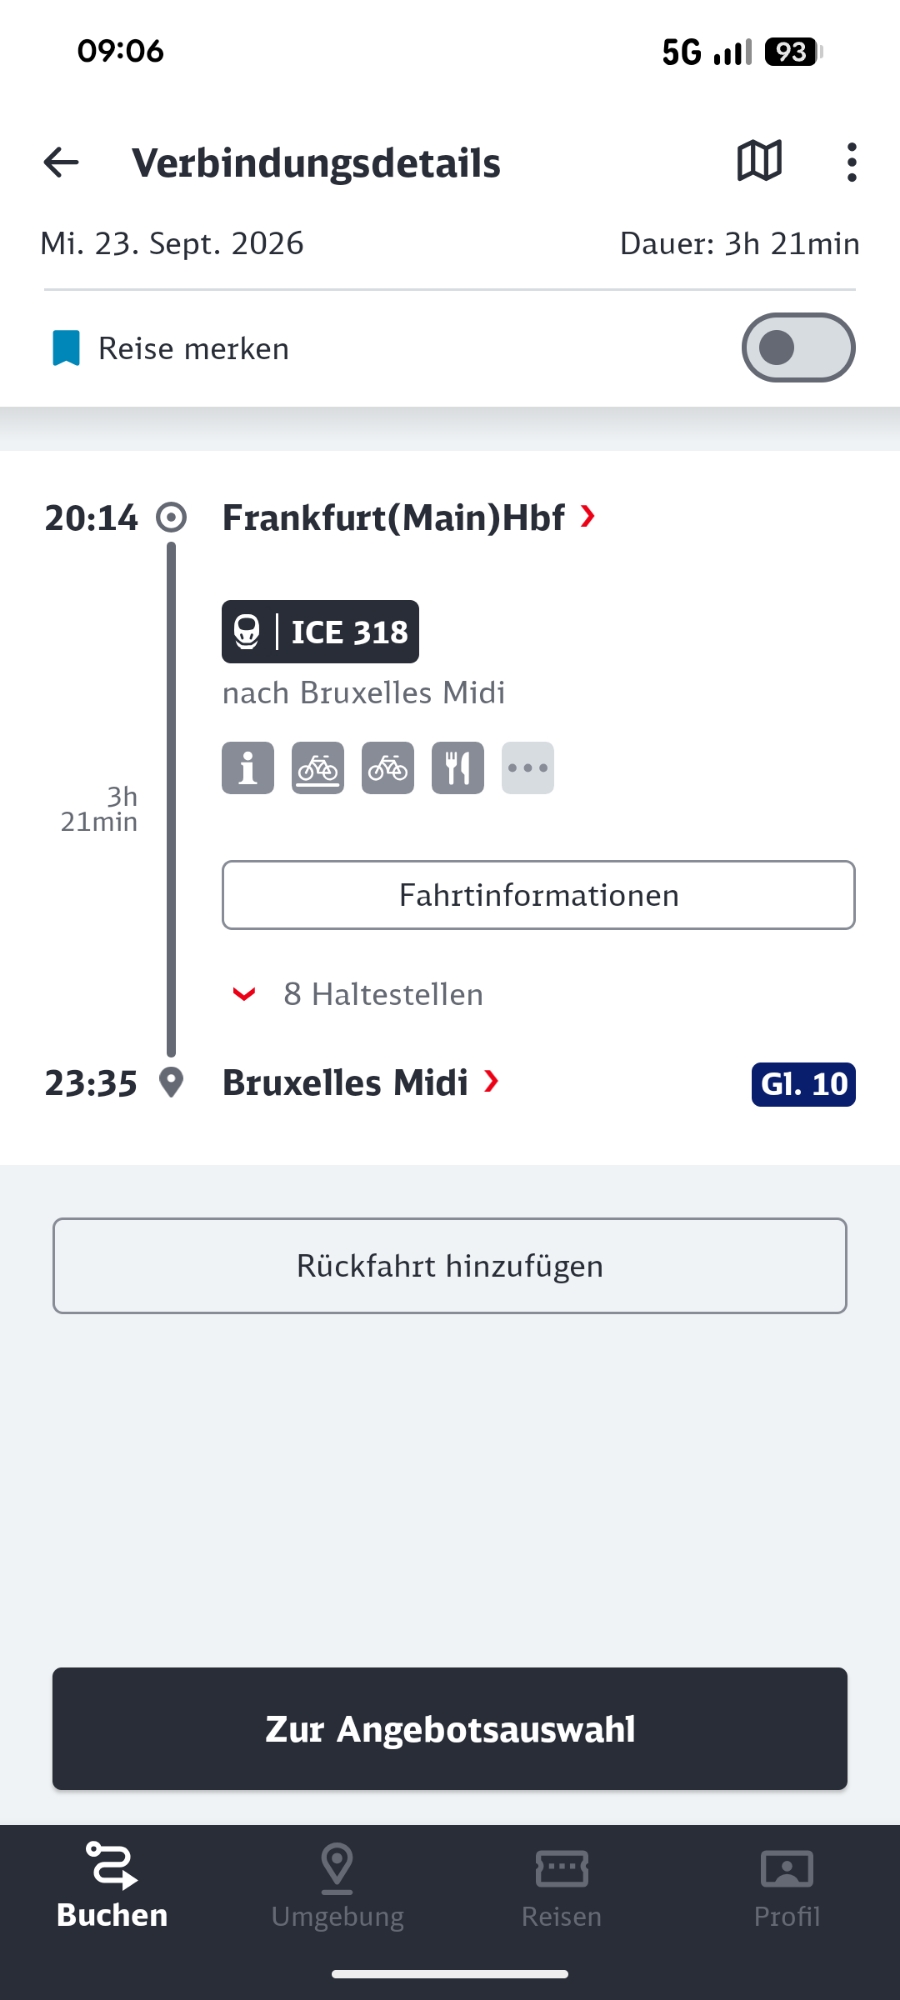Image resolution: width=900 pixels, height=2000 pixels.
Task: Switch to the Reisen tab
Action: [562, 1886]
